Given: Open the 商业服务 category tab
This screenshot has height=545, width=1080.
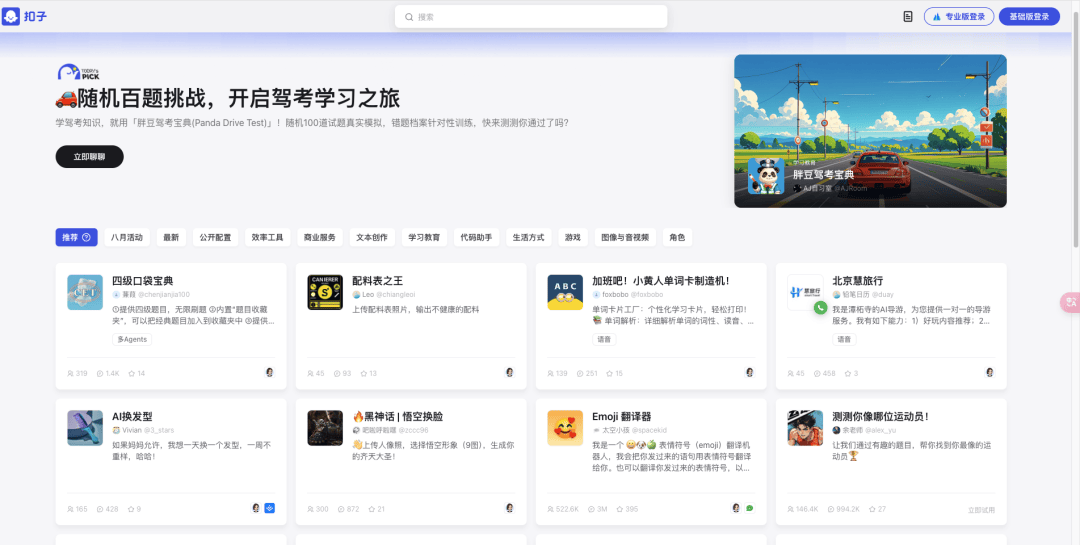Looking at the screenshot, I should 320,237.
